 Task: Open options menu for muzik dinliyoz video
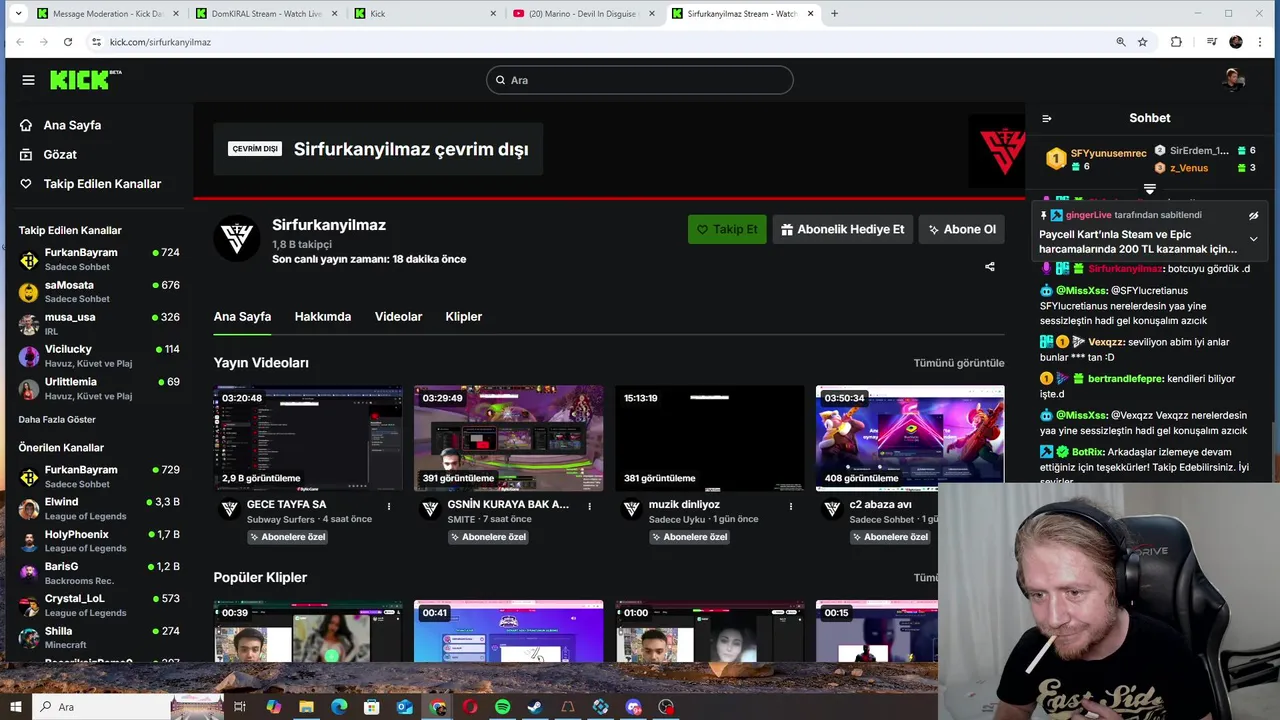[x=791, y=506]
